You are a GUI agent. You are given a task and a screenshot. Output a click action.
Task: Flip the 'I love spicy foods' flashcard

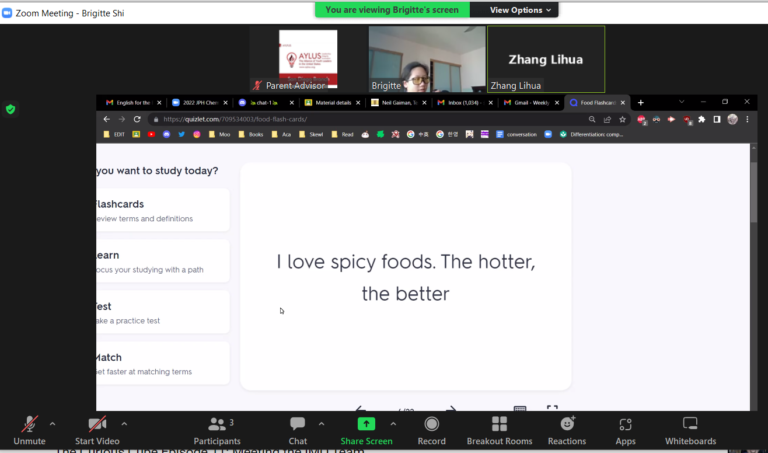(x=406, y=277)
